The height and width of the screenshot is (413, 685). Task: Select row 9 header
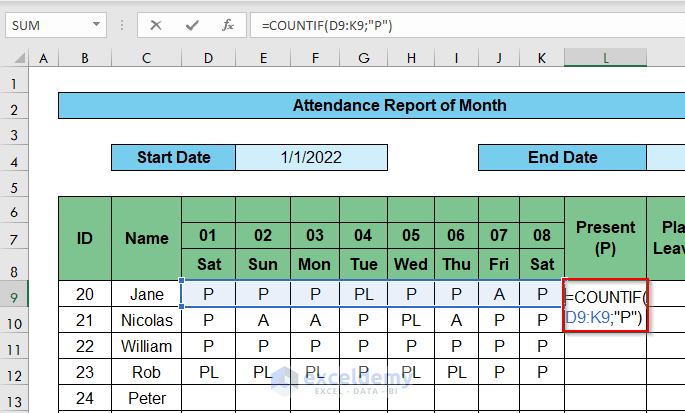pyautogui.click(x=14, y=294)
